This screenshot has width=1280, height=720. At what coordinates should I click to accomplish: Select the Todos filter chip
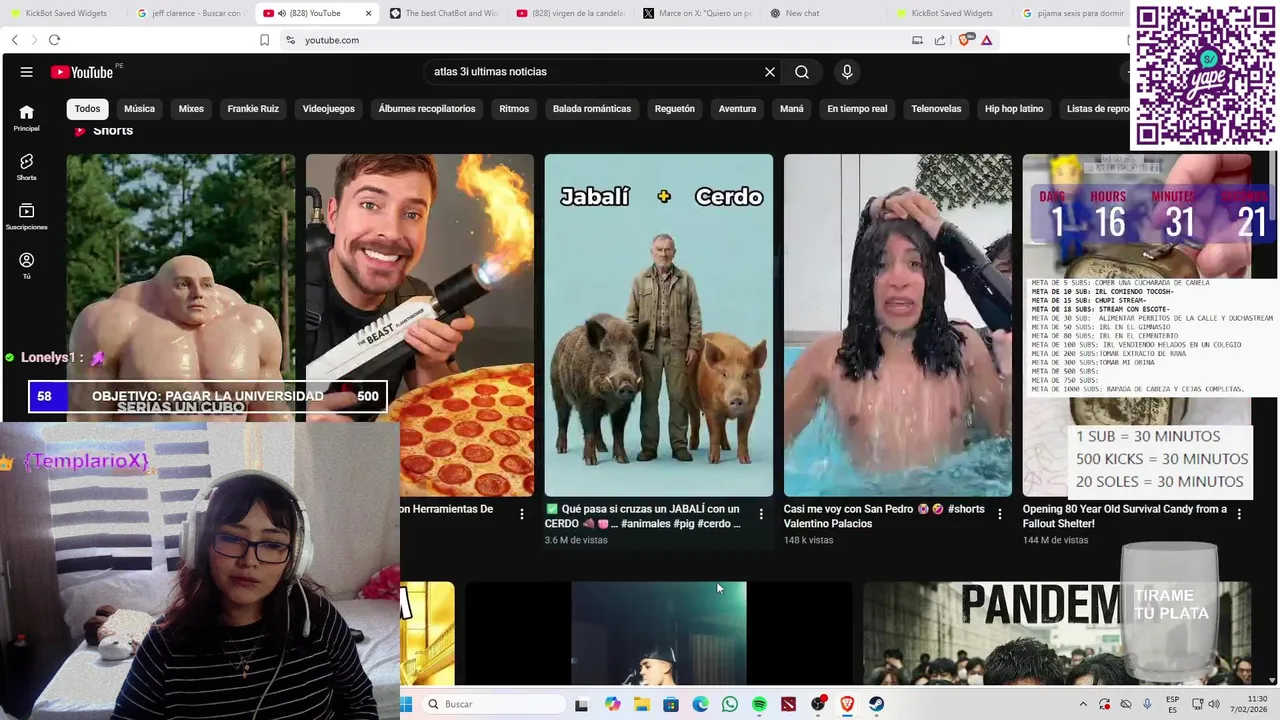coord(88,109)
